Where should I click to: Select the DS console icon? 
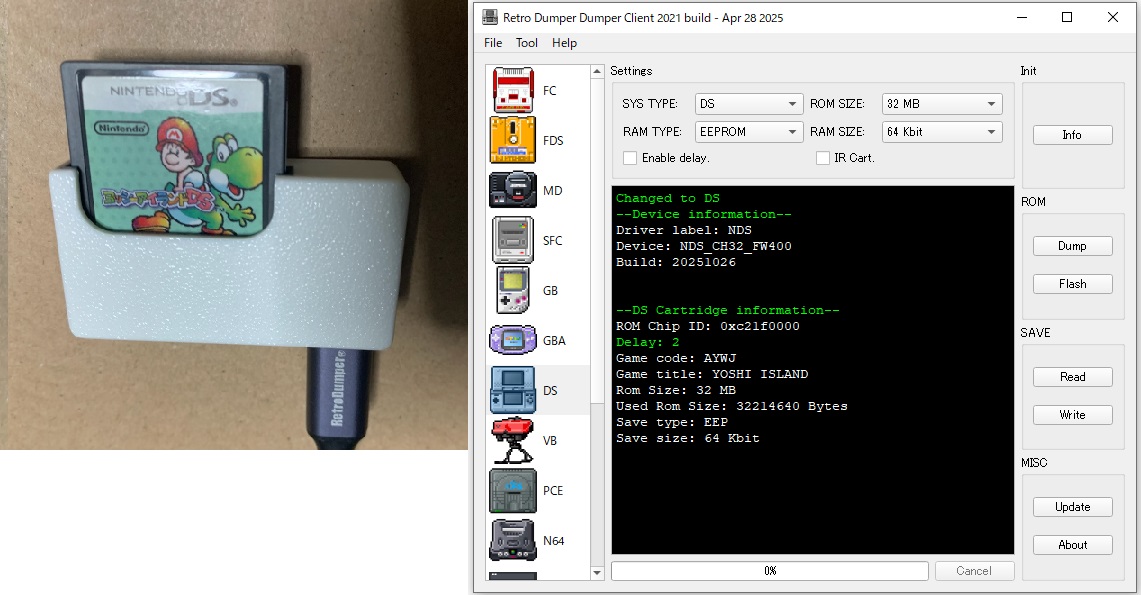point(513,390)
